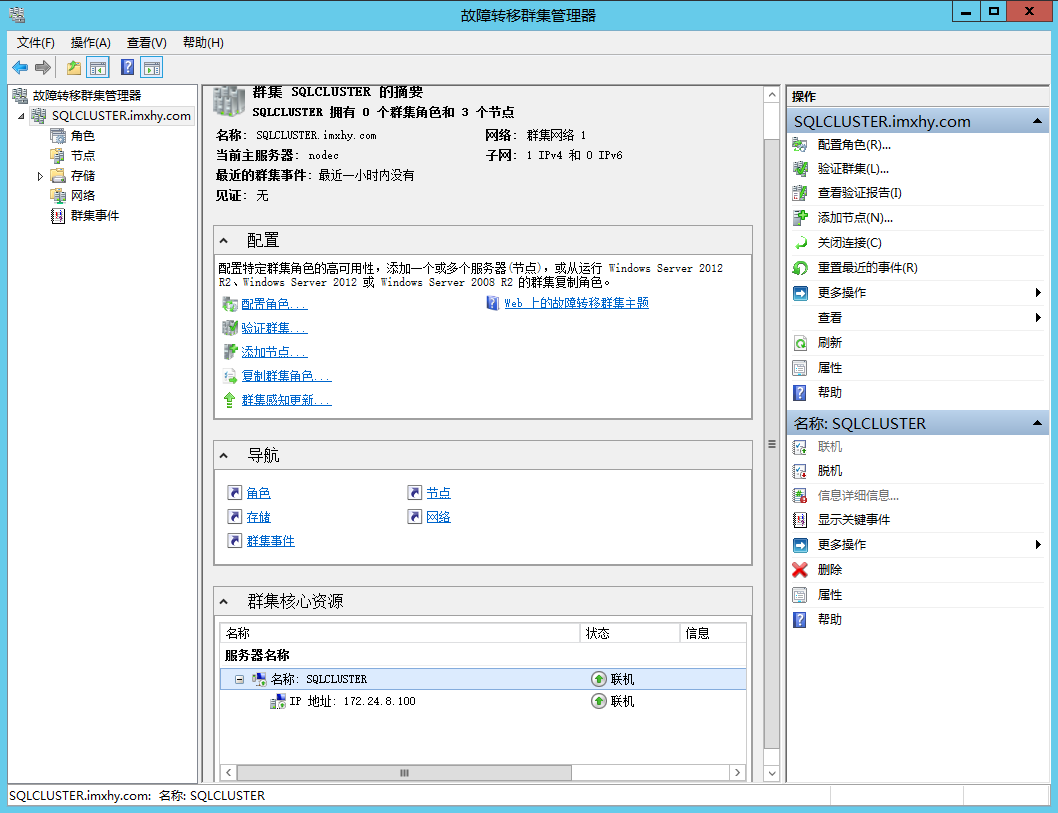Collapse the 名称: SQLCLUSTER actions group

coord(1037,423)
